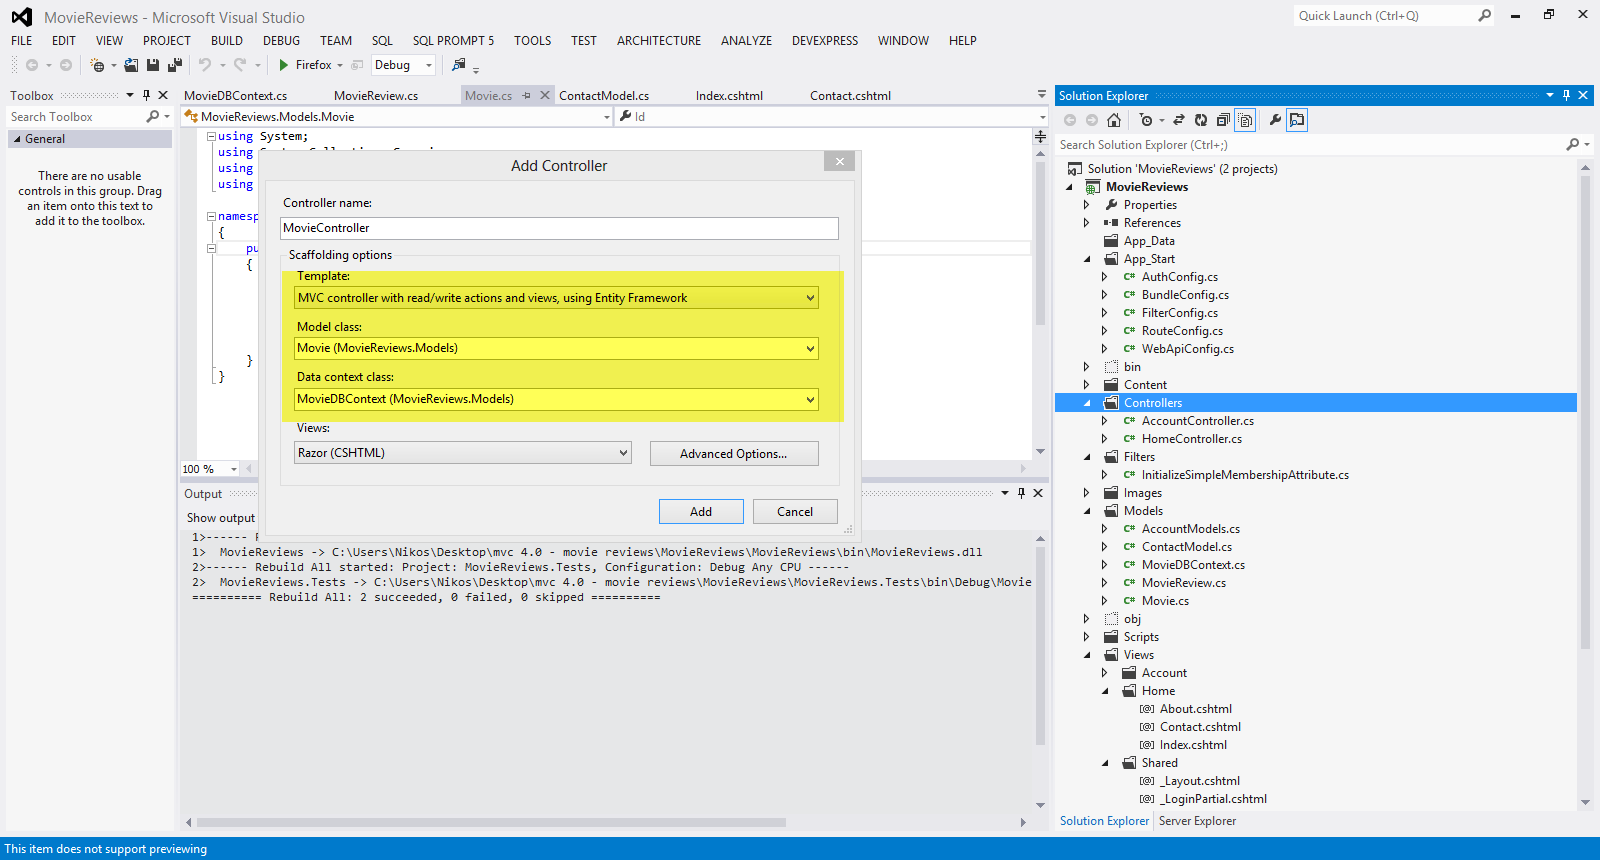Select _Layout.cshtml in the Shared folder
The width and height of the screenshot is (1600, 860).
pos(1200,781)
